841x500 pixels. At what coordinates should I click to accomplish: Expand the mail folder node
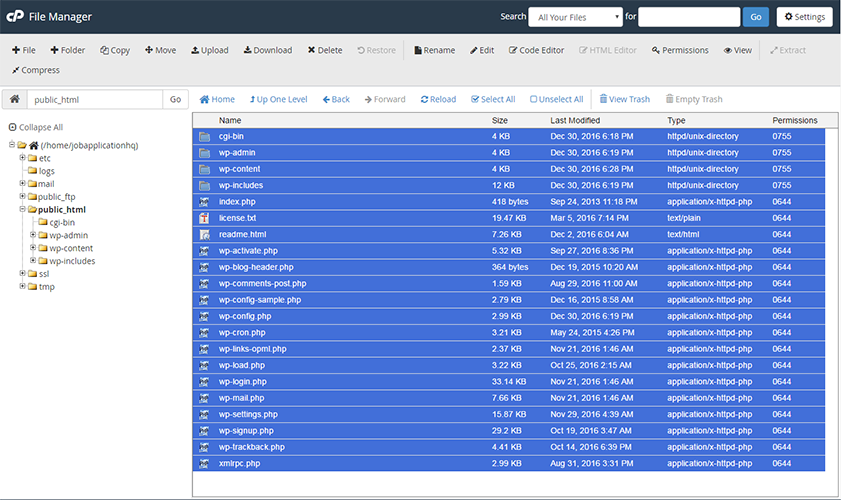(23, 183)
